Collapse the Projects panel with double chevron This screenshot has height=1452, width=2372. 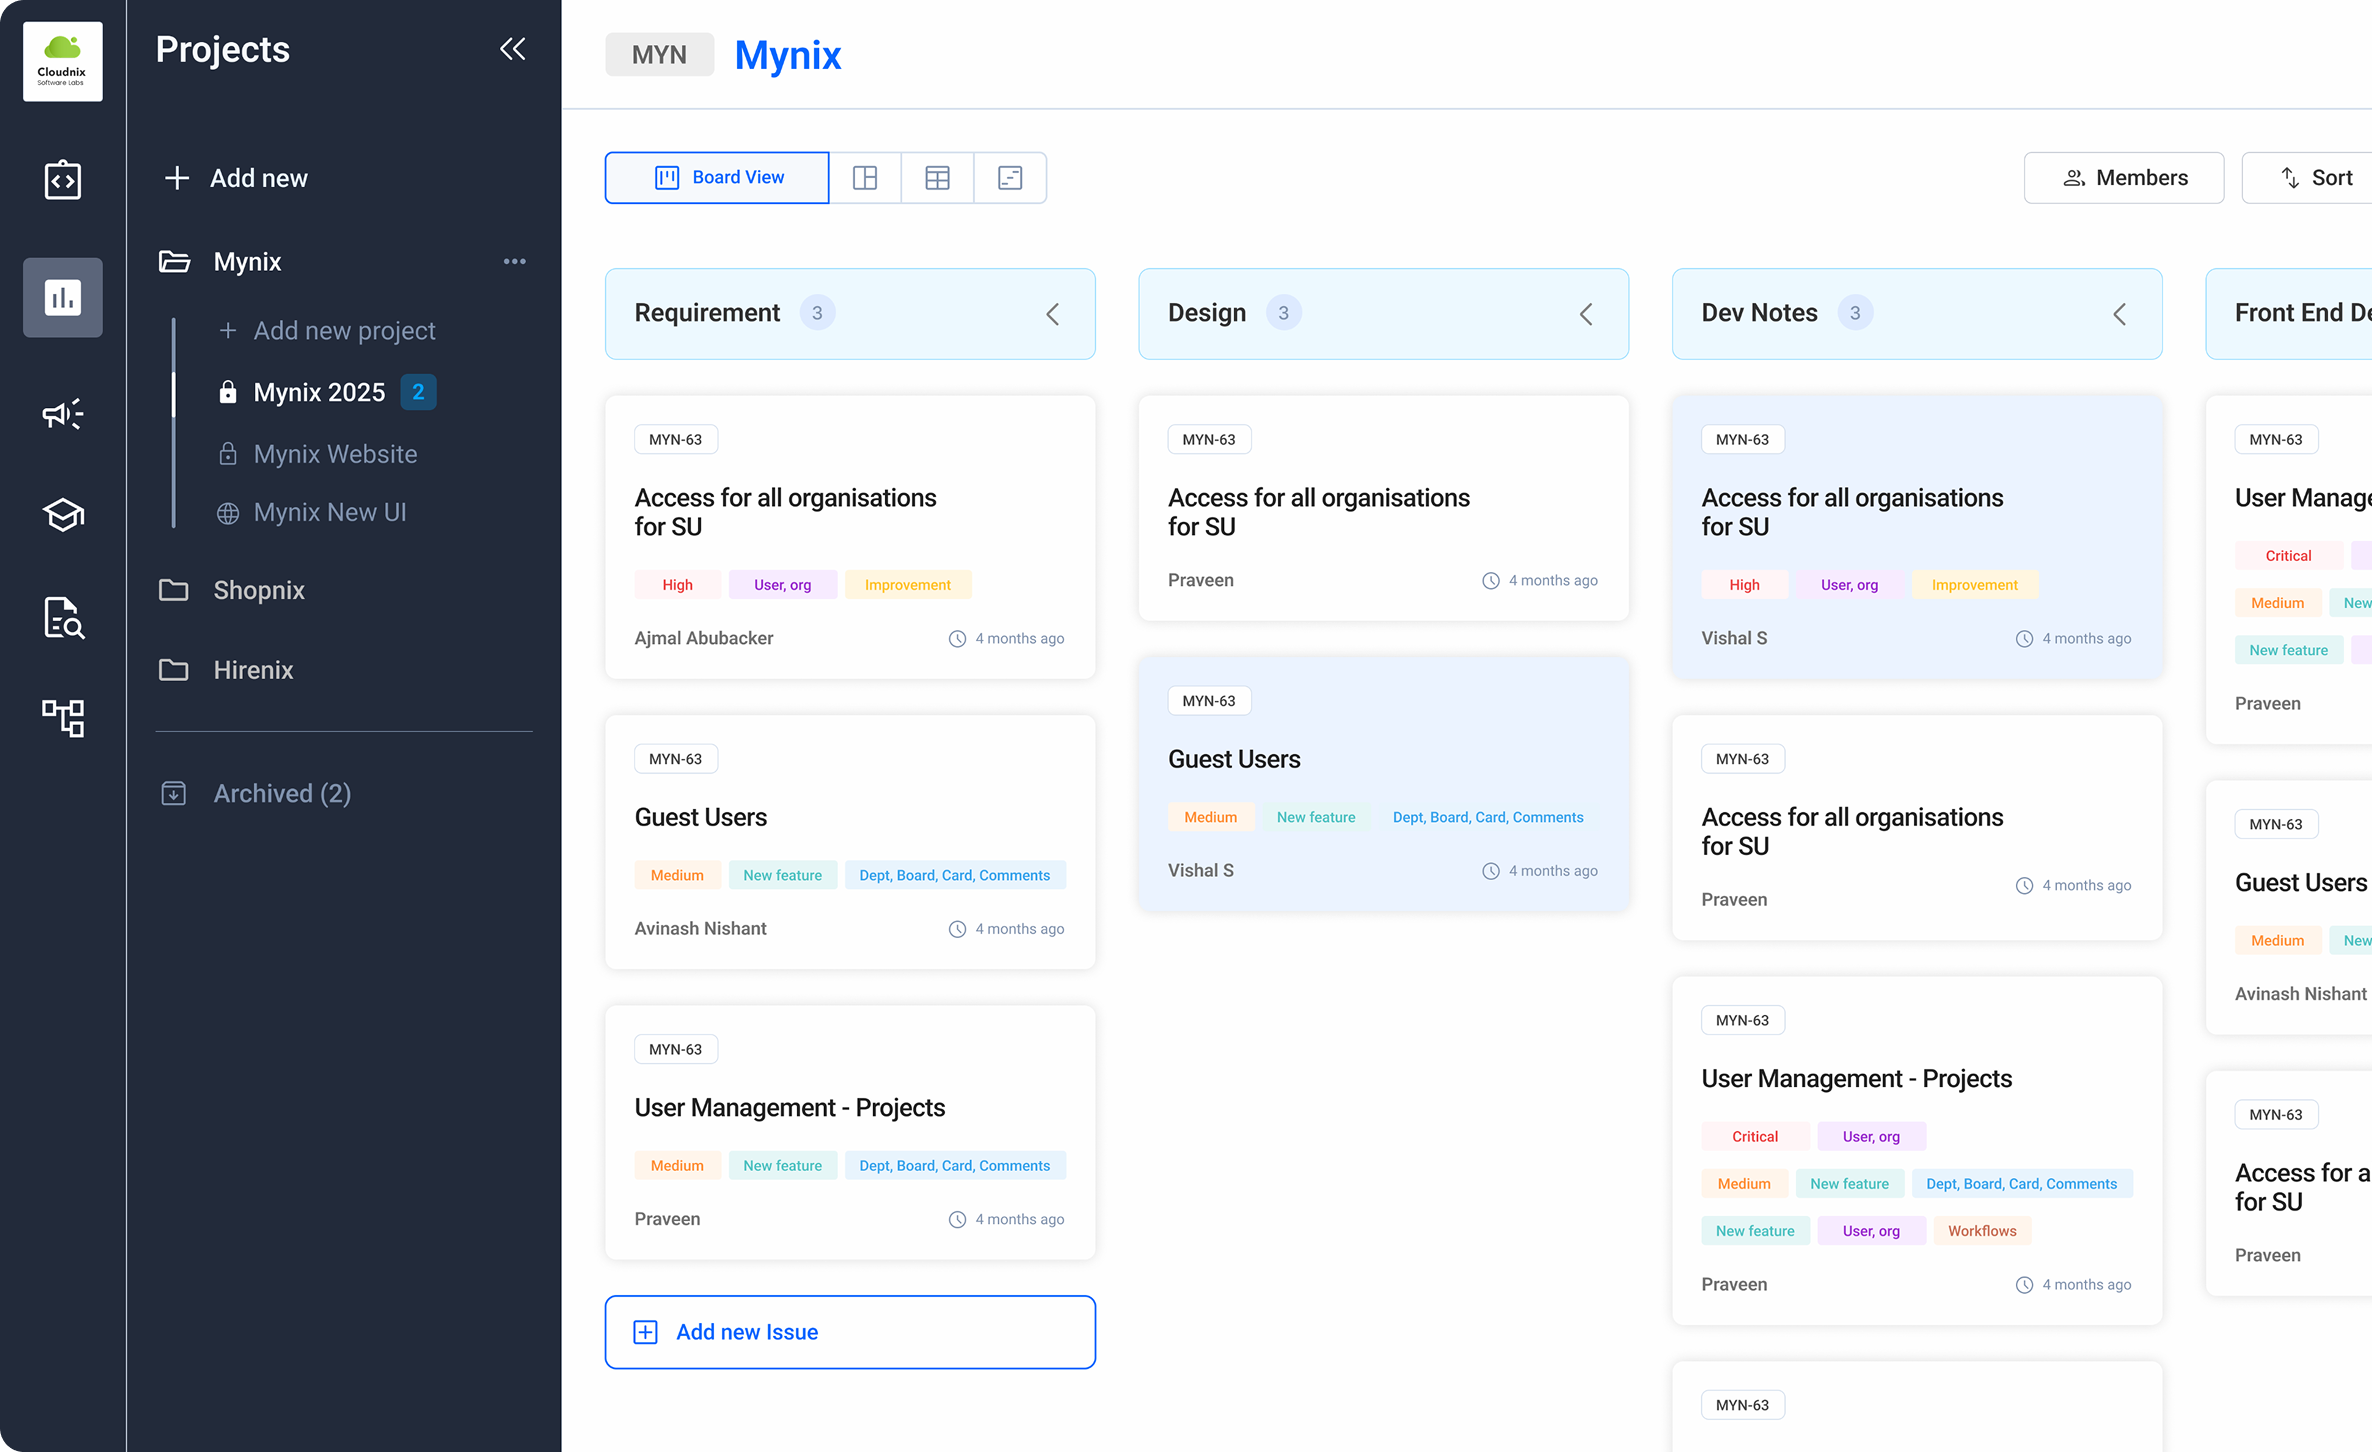(x=512, y=49)
